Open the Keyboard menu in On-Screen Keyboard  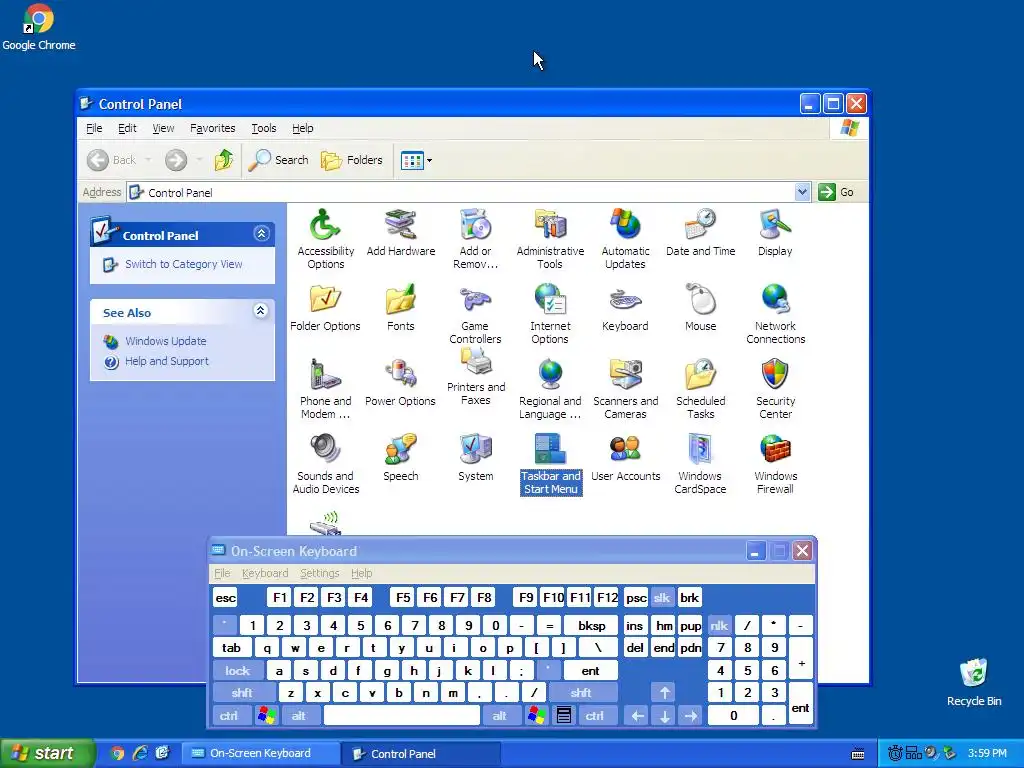click(x=264, y=573)
